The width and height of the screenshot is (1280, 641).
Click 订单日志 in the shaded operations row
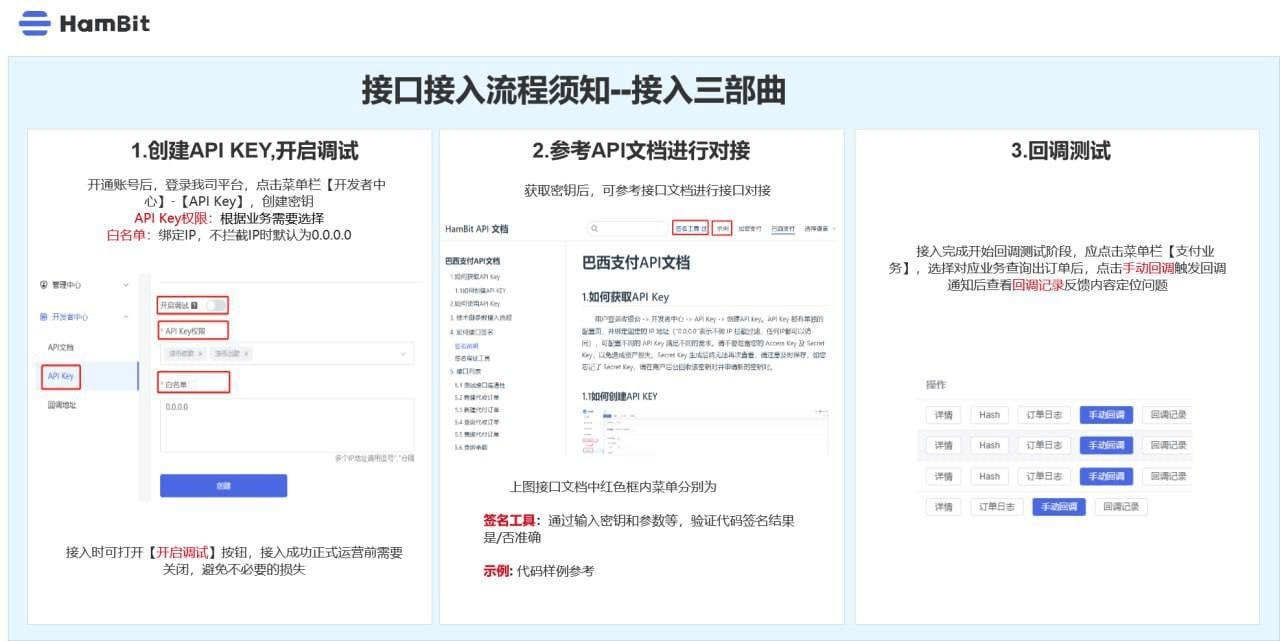click(x=1044, y=445)
